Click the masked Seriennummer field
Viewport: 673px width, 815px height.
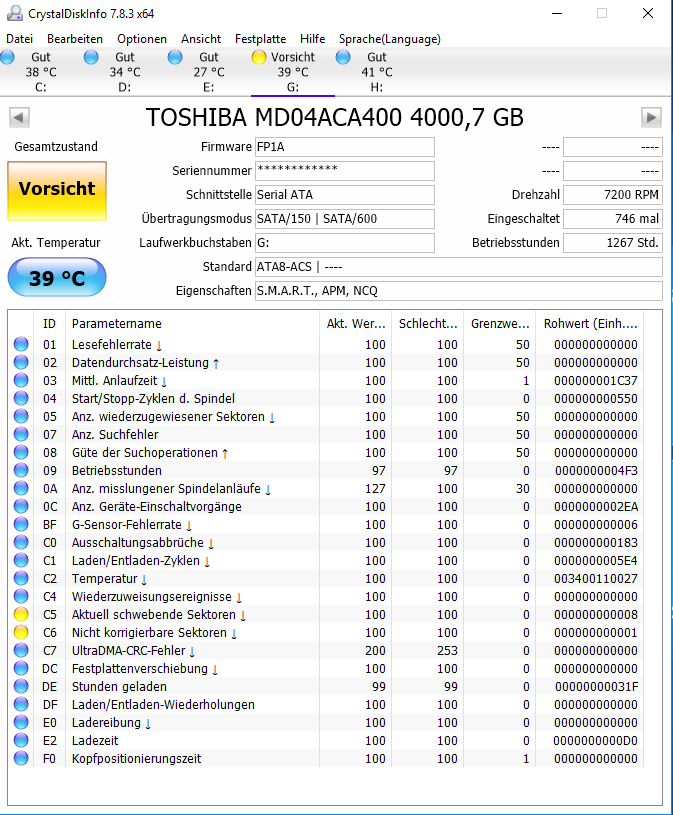(x=345, y=171)
